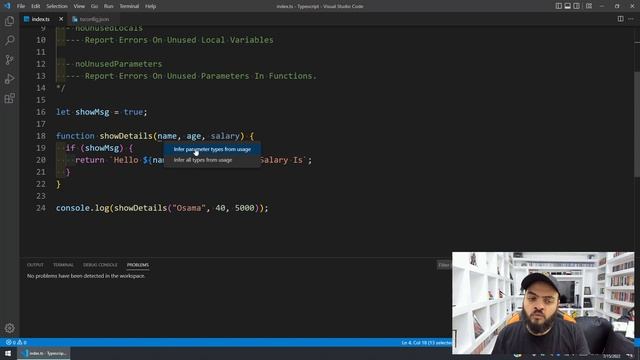This screenshot has height=360, width=640.
Task: Open the Source Control view
Action: [9, 60]
